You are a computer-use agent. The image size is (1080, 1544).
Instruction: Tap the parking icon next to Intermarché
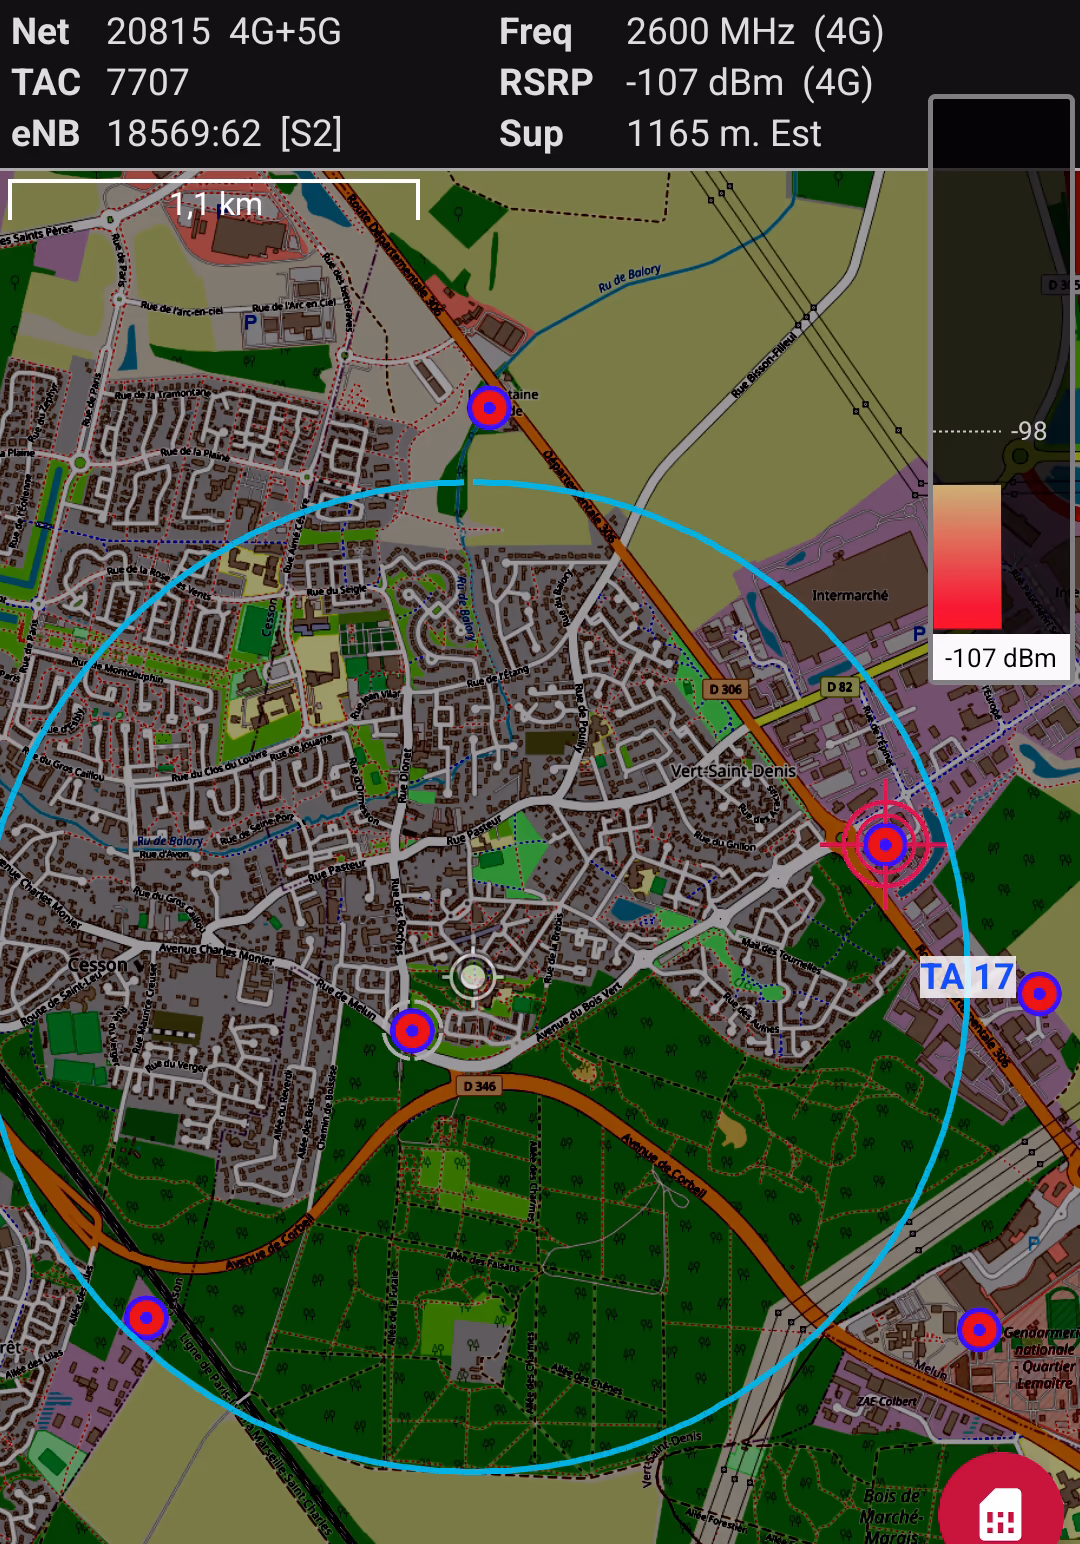point(919,633)
